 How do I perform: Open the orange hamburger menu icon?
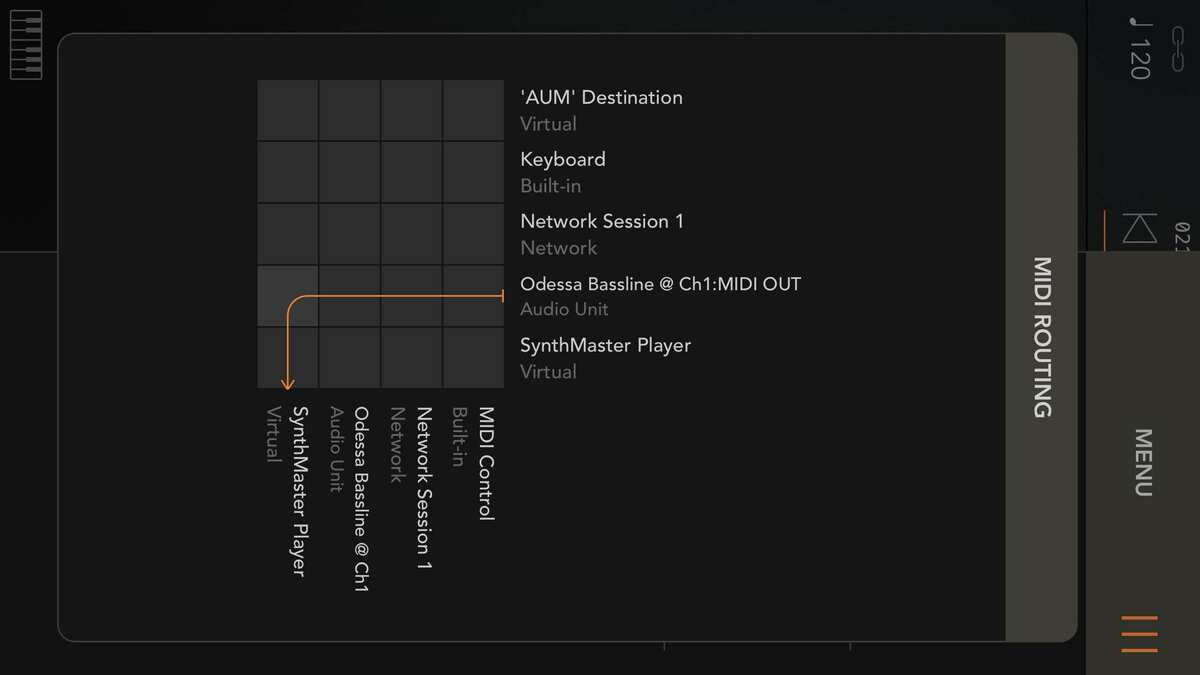[x=1139, y=634]
